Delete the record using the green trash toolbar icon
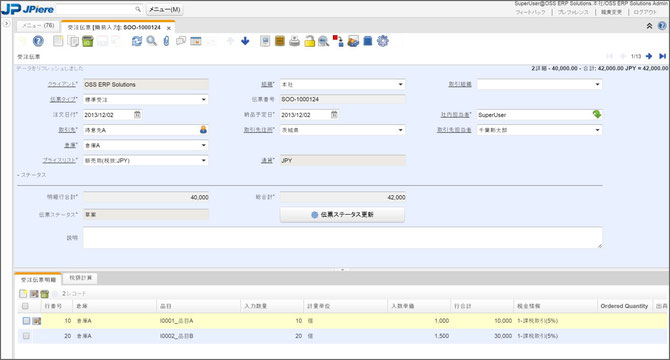Screen dimensions: 670x360 pos(88,41)
